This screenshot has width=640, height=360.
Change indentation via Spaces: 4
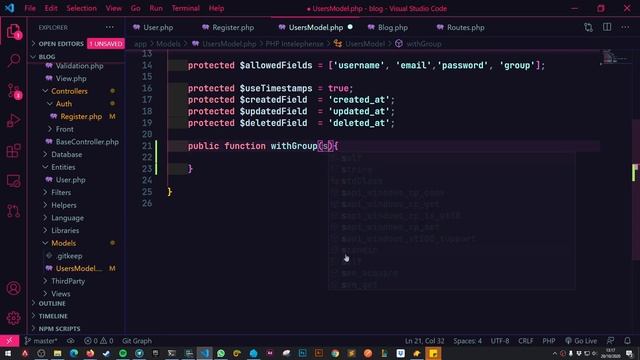pyautogui.click(x=467, y=340)
